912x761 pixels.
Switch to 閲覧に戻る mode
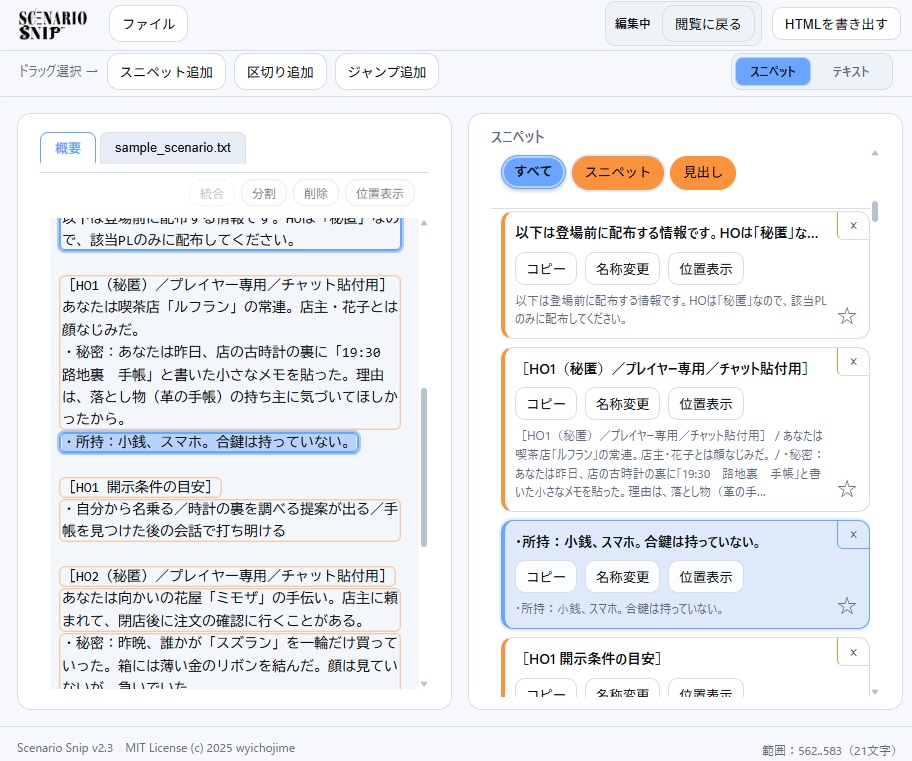click(x=708, y=24)
